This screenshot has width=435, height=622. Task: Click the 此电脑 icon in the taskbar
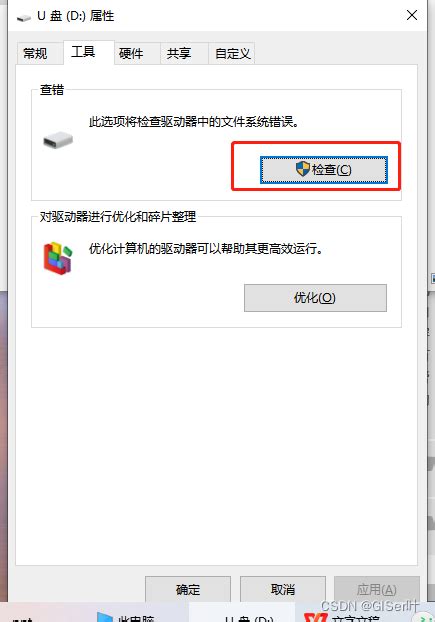(x=105, y=617)
